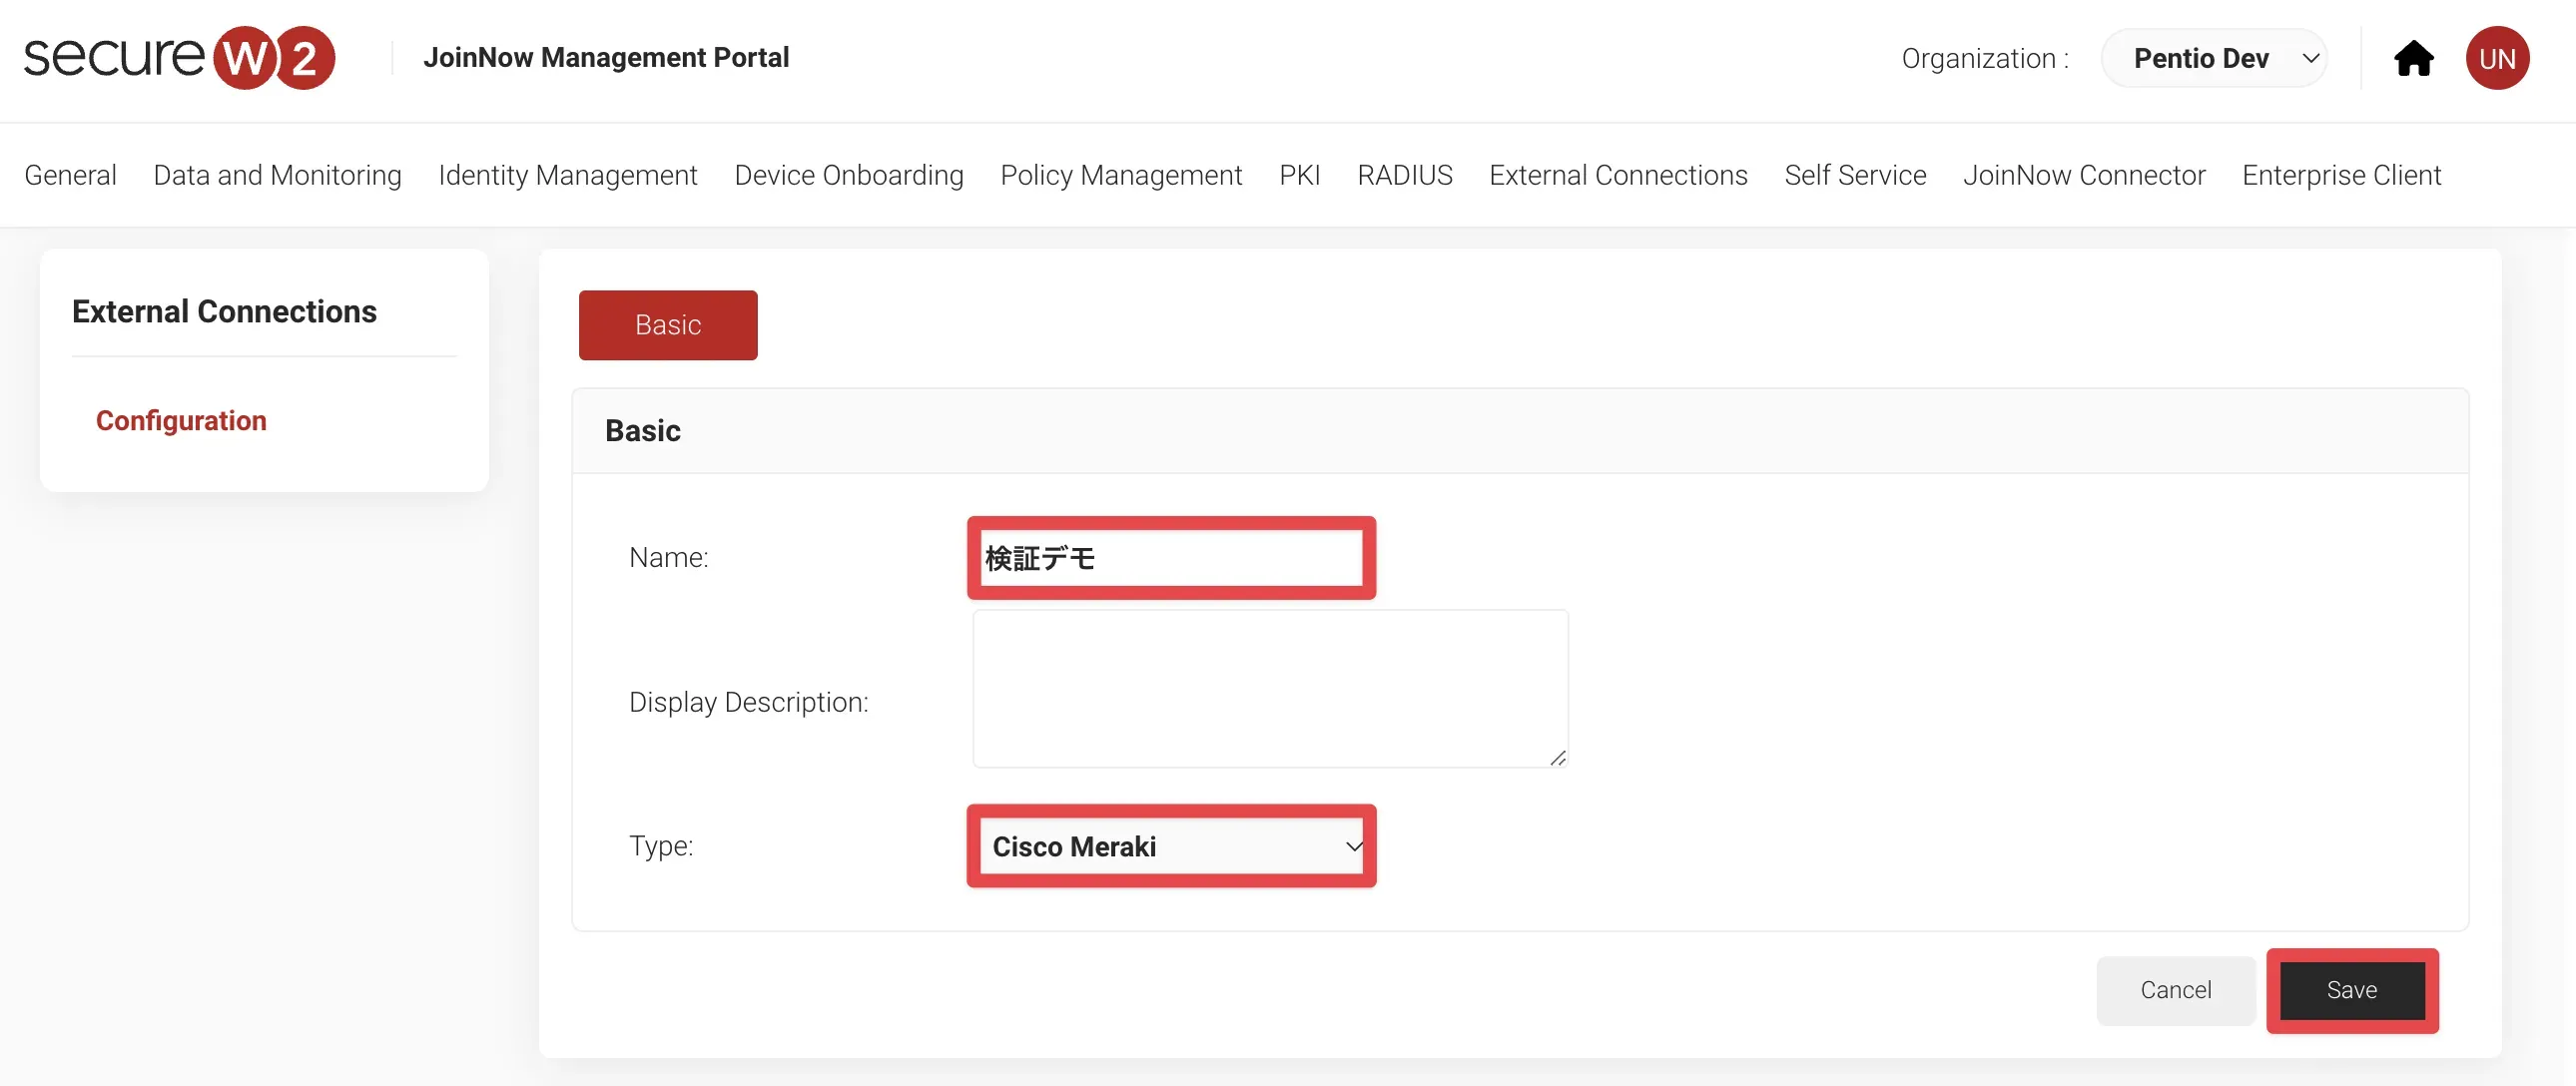Open the Enterprise Client menu
Image resolution: width=2576 pixels, height=1086 pixels.
2341,175
